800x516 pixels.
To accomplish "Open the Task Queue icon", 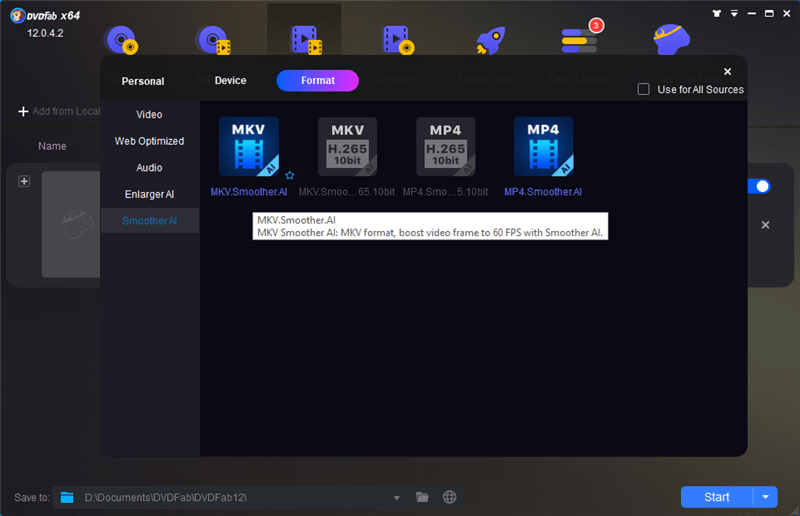I will (x=580, y=40).
